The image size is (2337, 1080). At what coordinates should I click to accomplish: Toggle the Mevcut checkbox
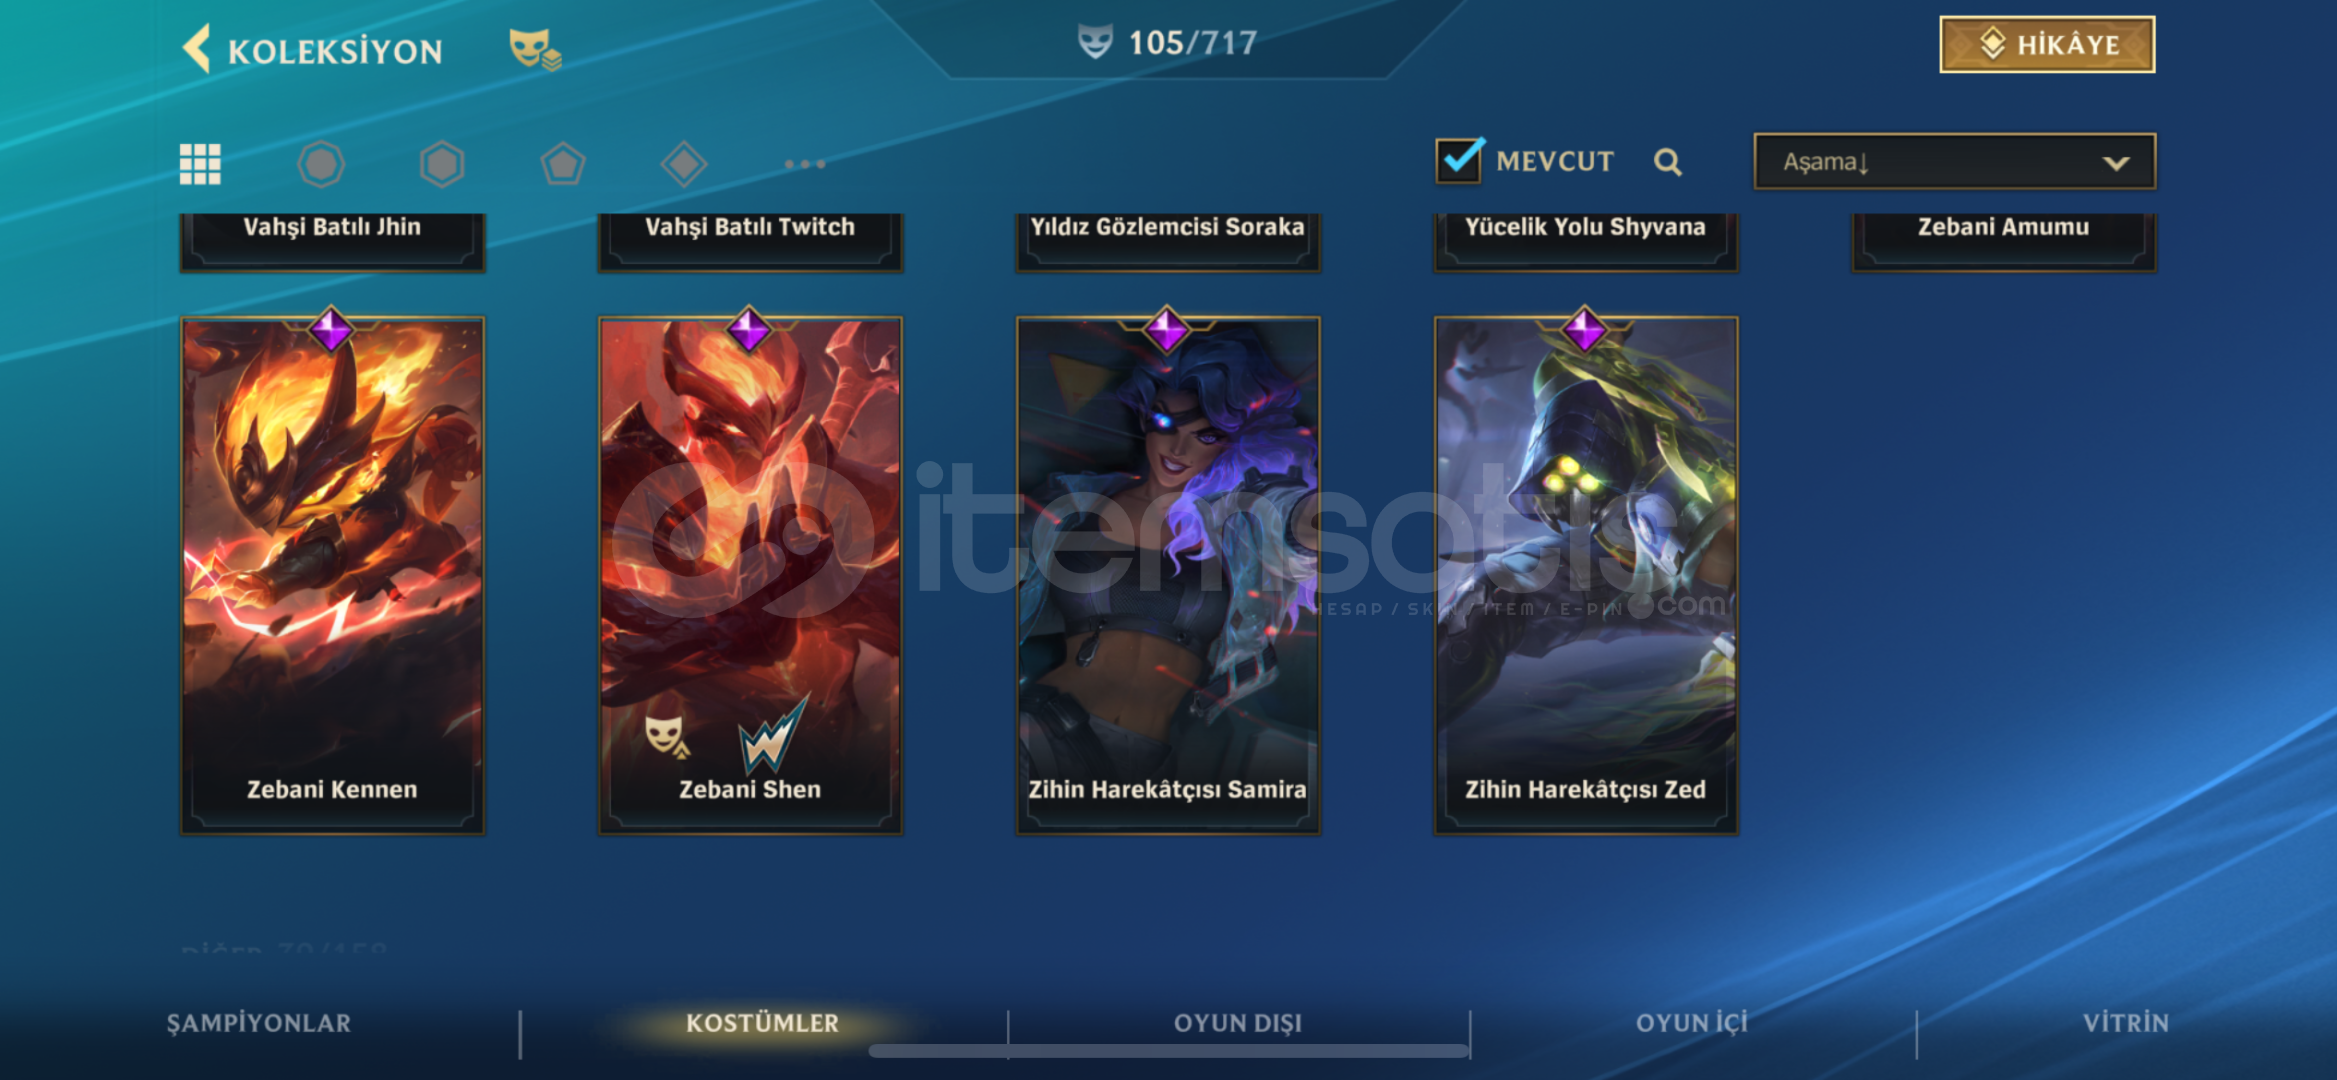pos(1459,160)
